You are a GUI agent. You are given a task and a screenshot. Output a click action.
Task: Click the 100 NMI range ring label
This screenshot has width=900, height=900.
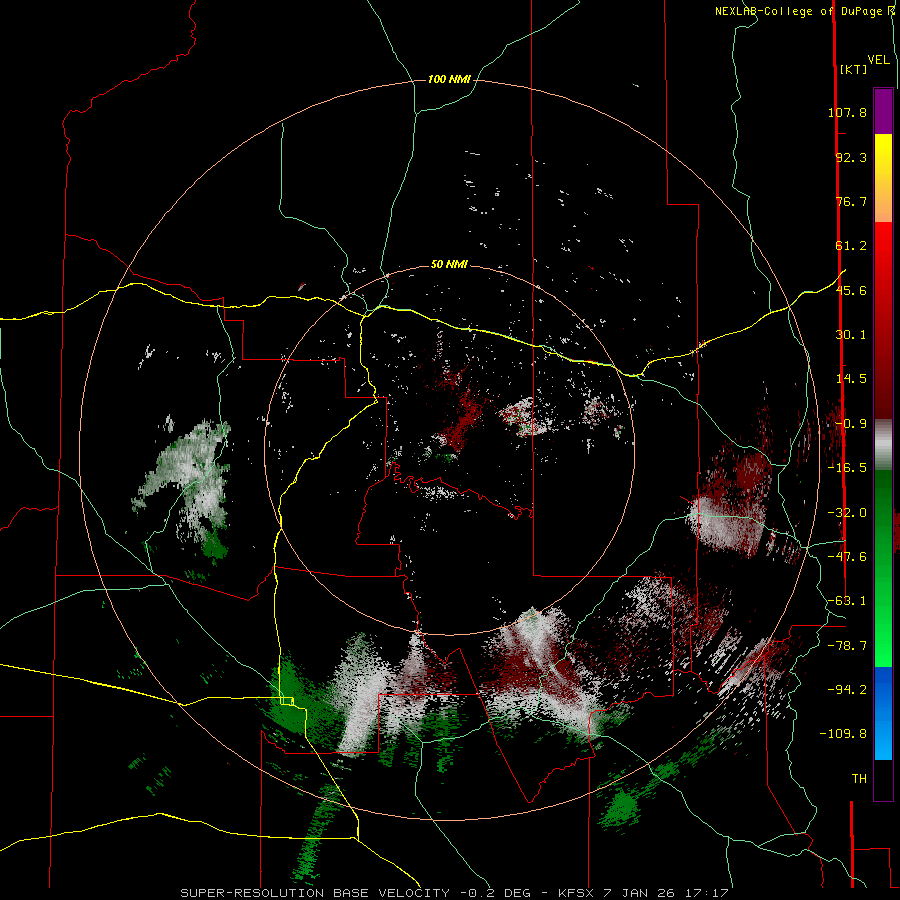pyautogui.click(x=449, y=79)
